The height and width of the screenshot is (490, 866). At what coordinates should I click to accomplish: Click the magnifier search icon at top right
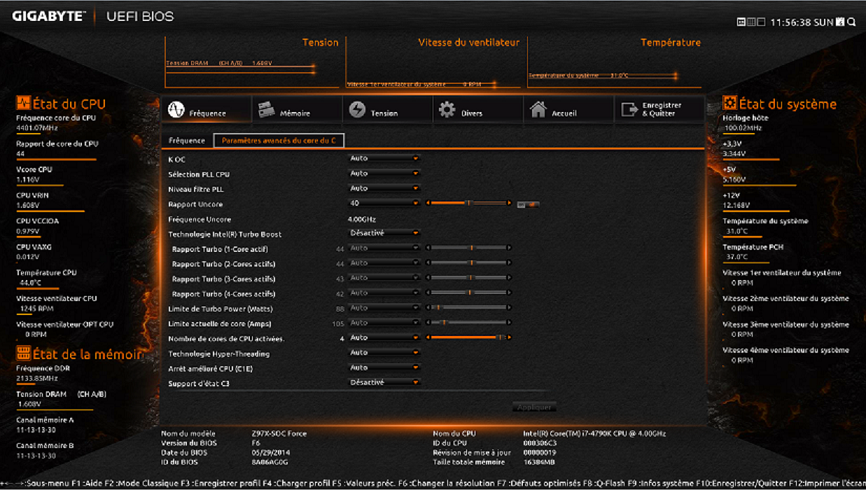point(852,22)
